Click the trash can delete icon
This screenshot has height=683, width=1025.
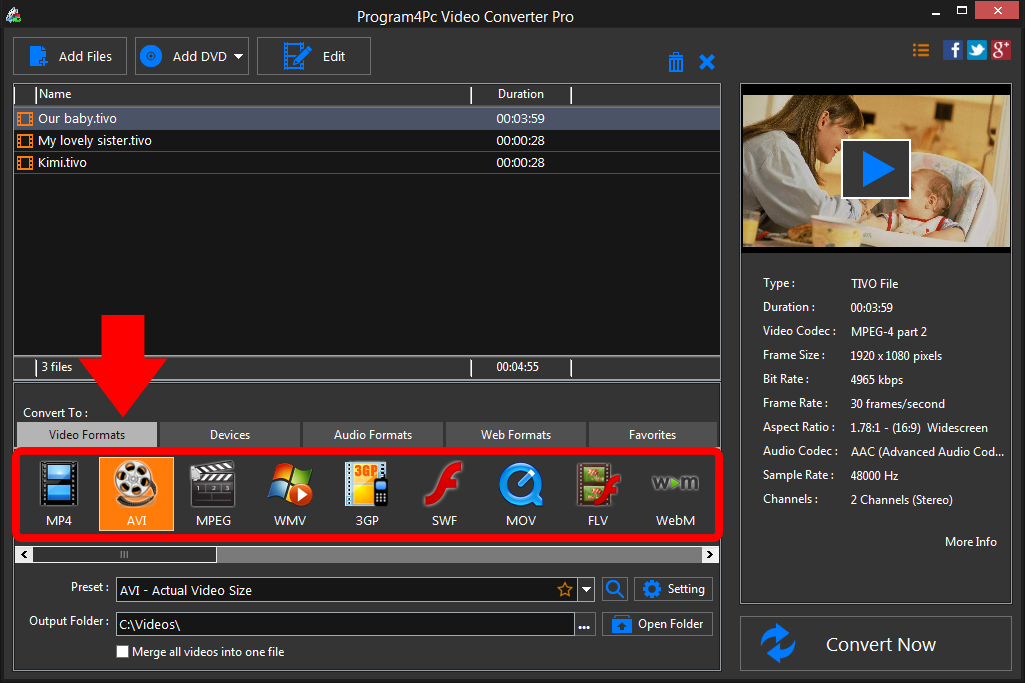(x=676, y=62)
